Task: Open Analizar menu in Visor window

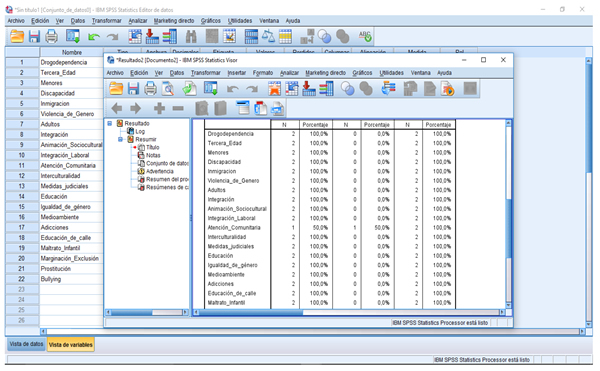Action: tap(289, 73)
